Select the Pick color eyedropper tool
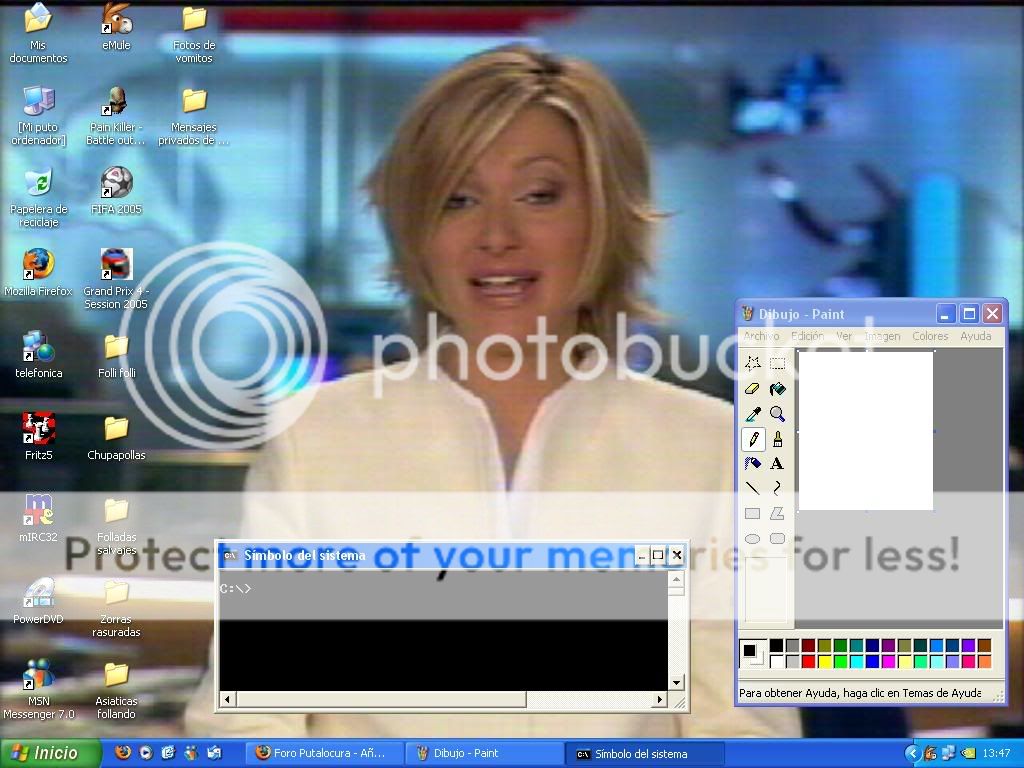The width and height of the screenshot is (1024, 768). (x=752, y=414)
